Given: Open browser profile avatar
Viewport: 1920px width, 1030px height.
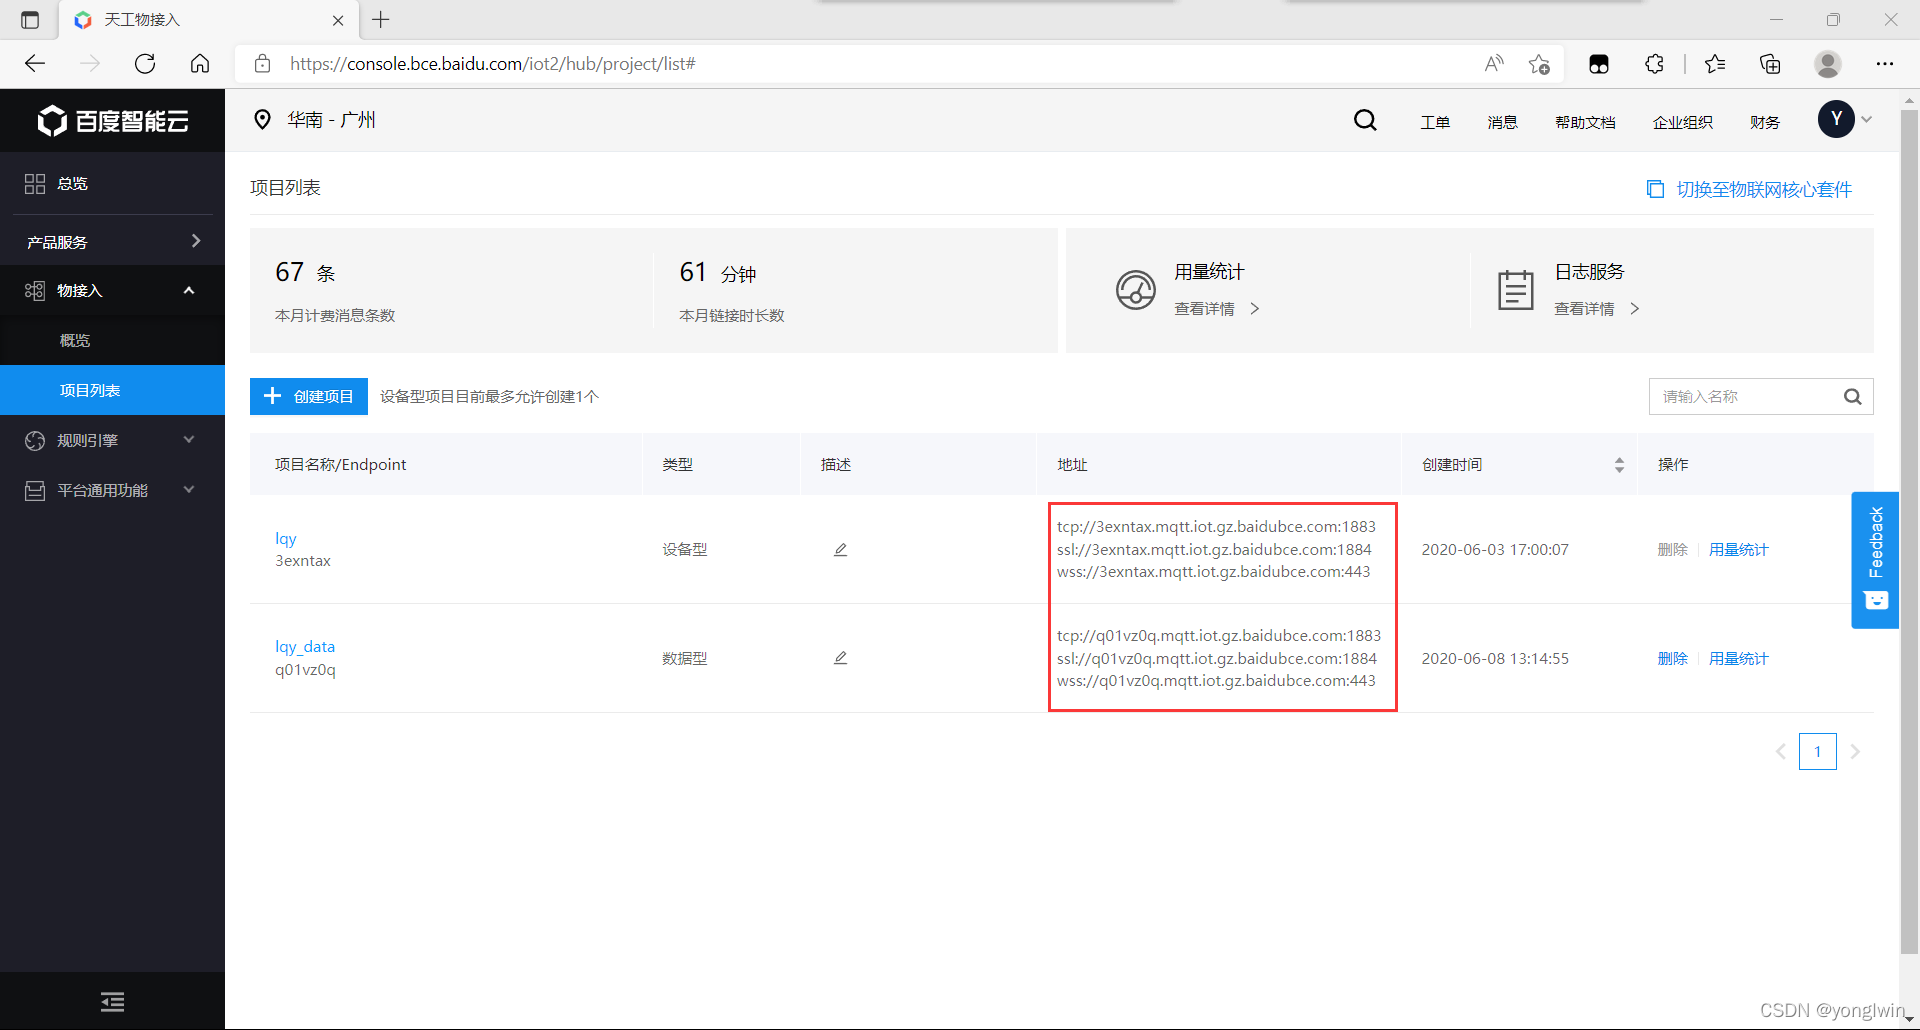Looking at the screenshot, I should point(1828,64).
